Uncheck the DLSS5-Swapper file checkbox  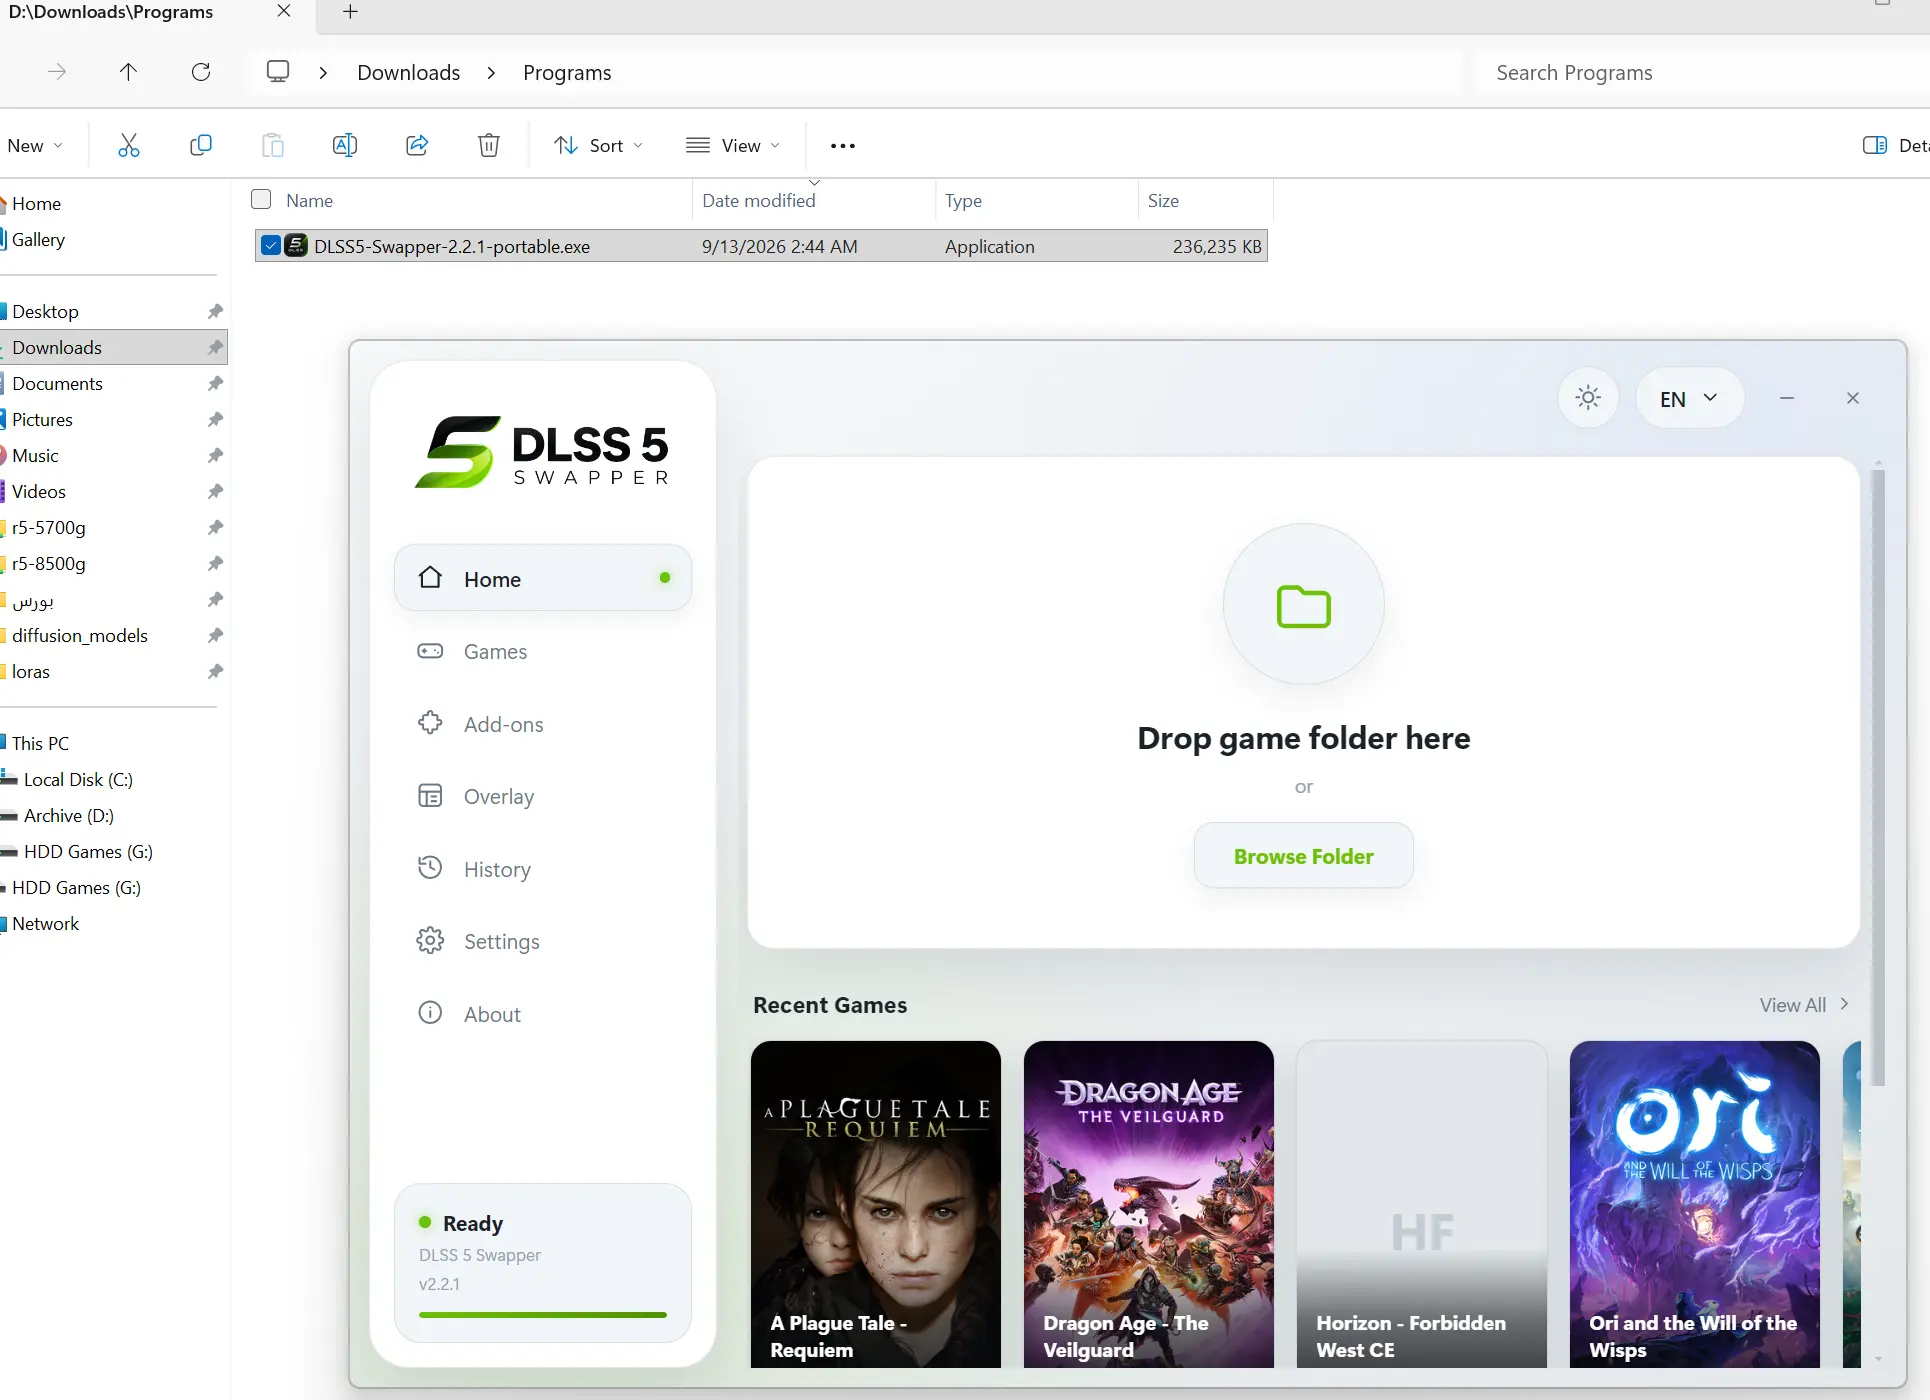[x=271, y=246]
